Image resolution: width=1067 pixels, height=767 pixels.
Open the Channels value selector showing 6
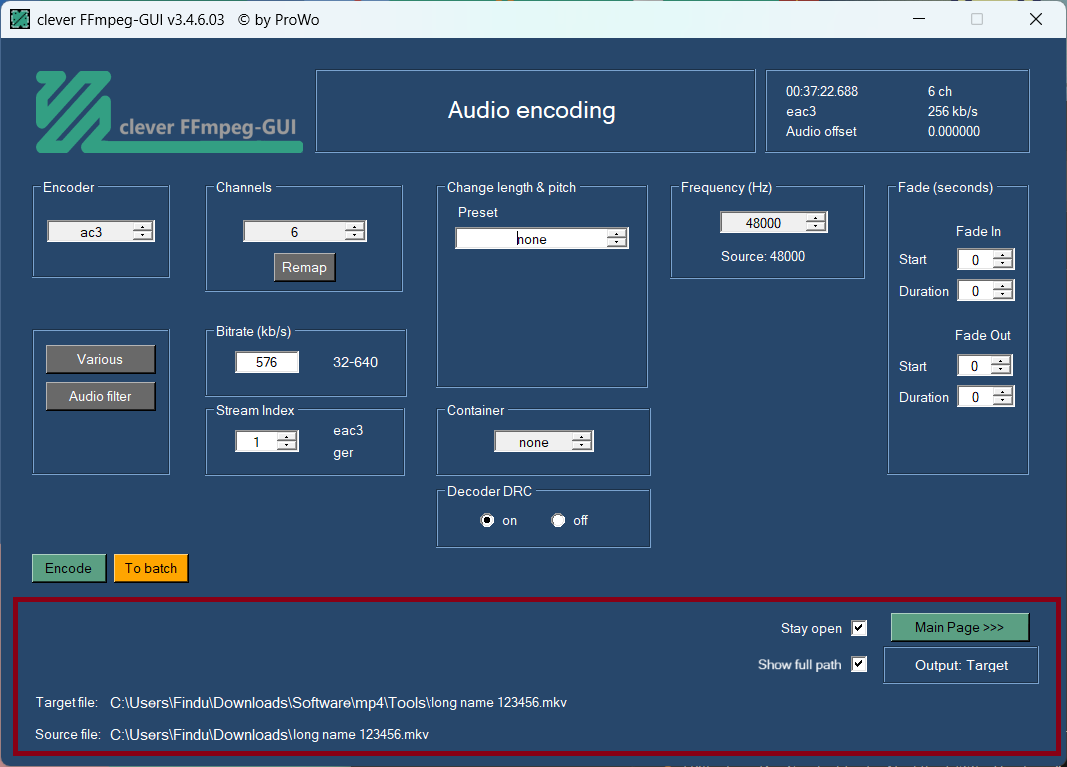pyautogui.click(x=305, y=232)
